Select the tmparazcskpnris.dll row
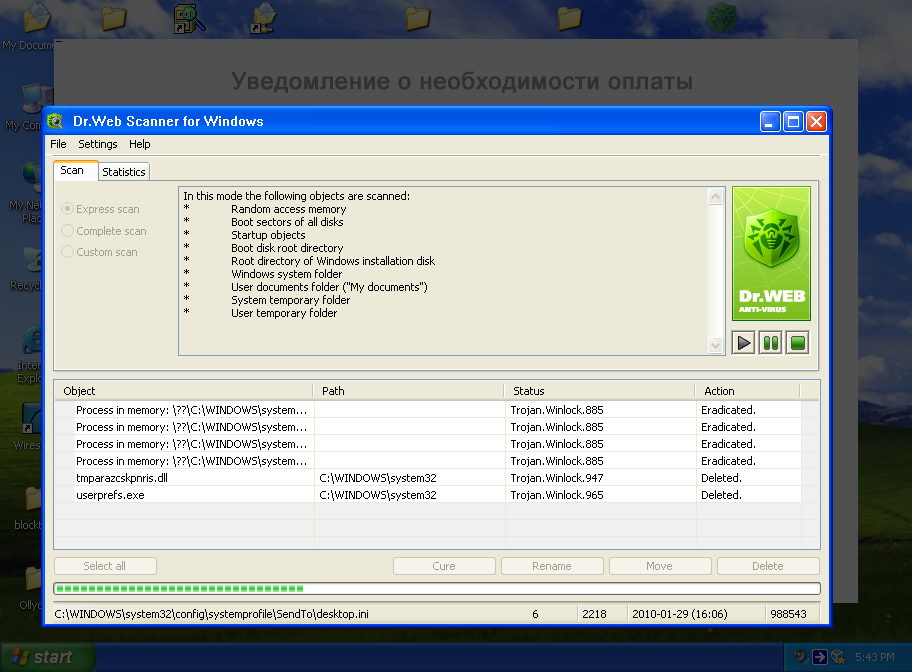 click(x=428, y=478)
